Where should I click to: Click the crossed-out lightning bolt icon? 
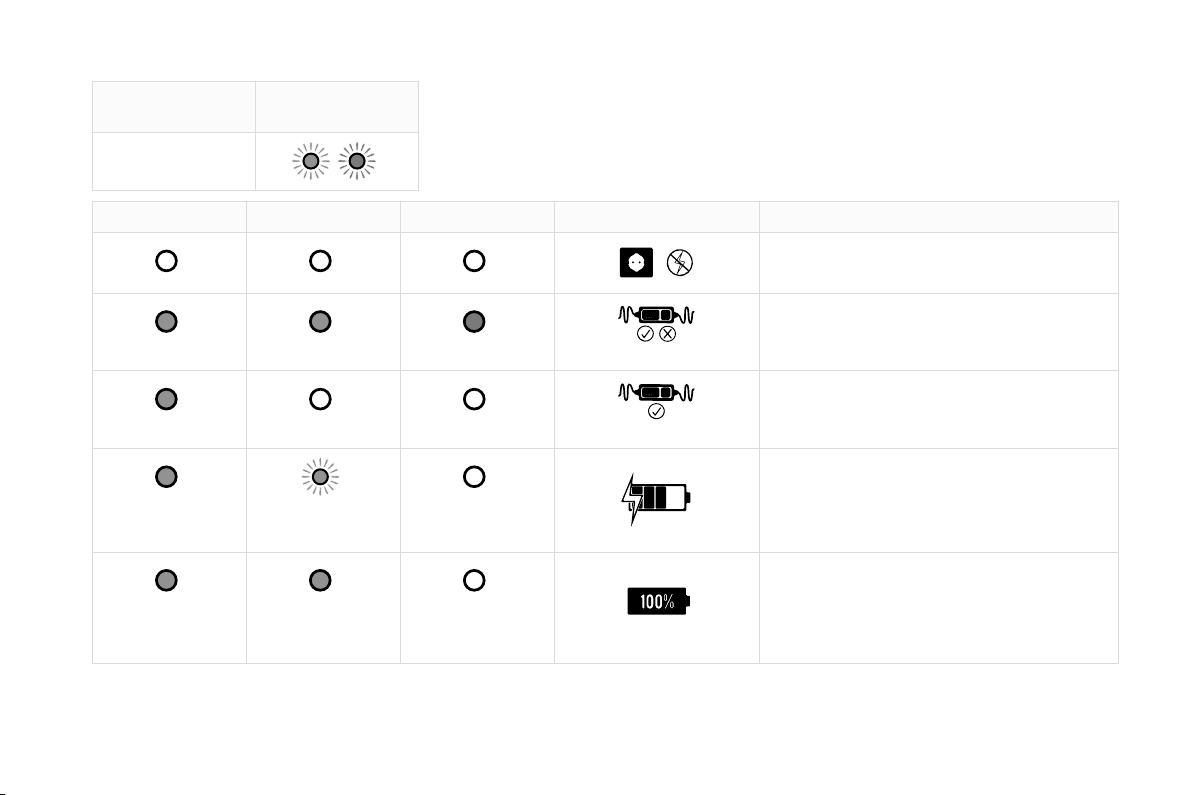coord(680,262)
